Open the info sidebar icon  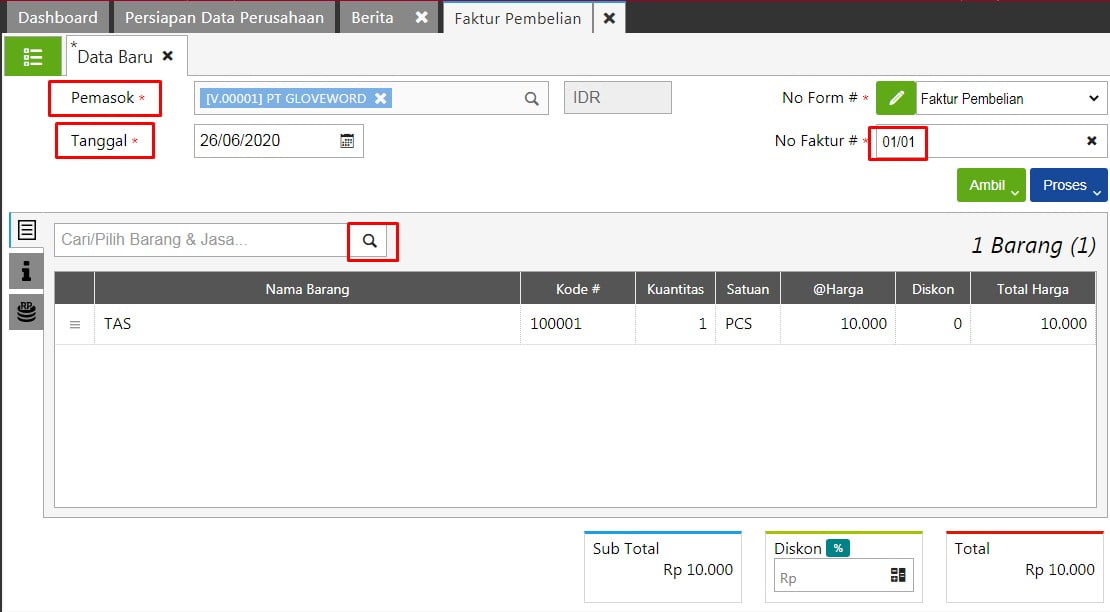tap(26, 271)
